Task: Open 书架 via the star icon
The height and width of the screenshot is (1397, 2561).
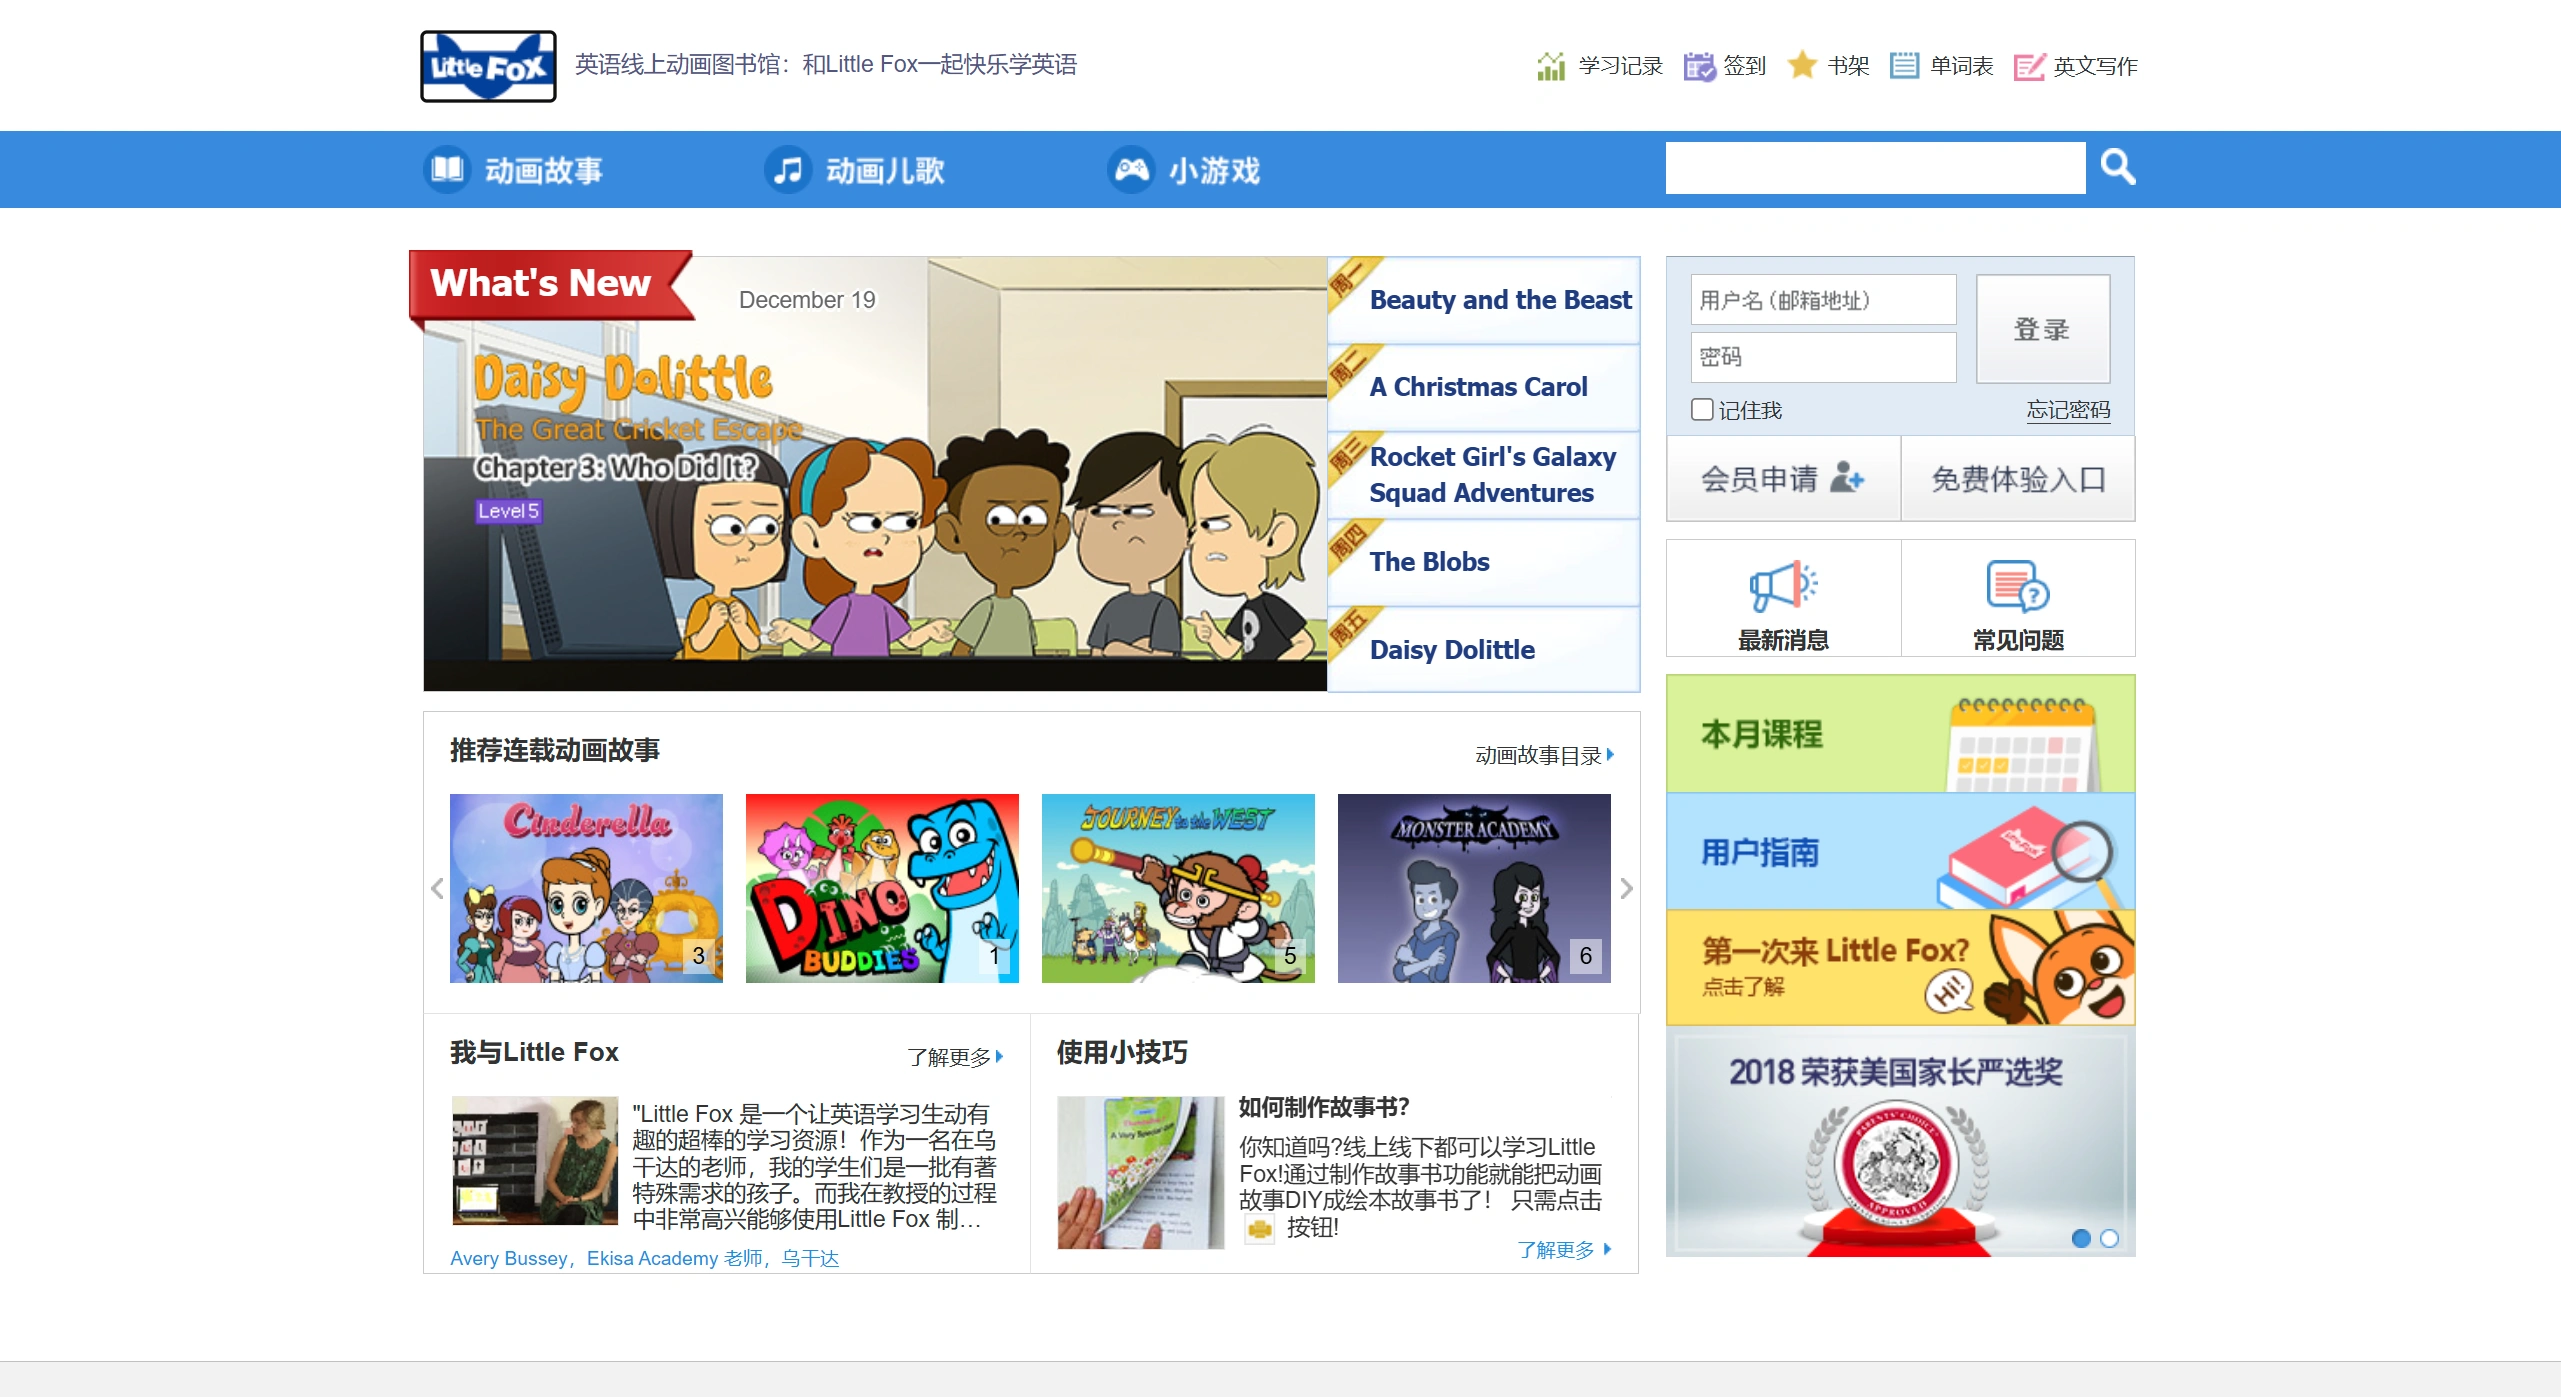Action: 1802,65
